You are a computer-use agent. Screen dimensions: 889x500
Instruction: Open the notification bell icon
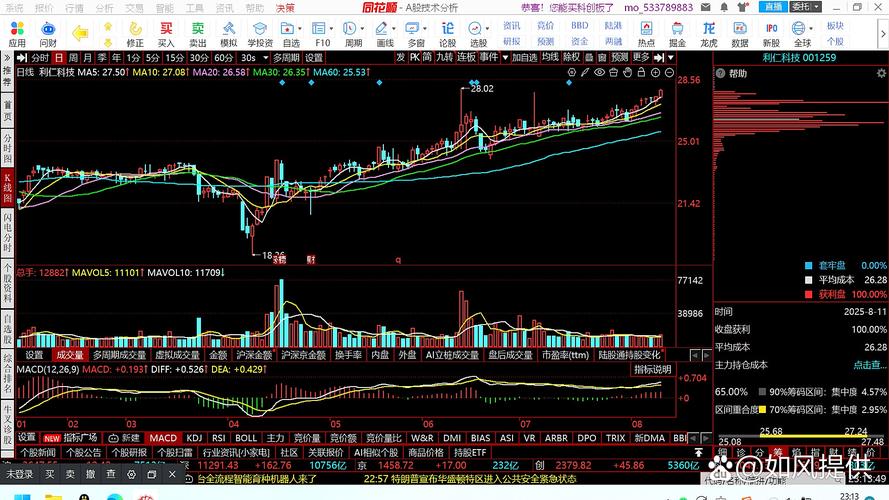point(724,7)
